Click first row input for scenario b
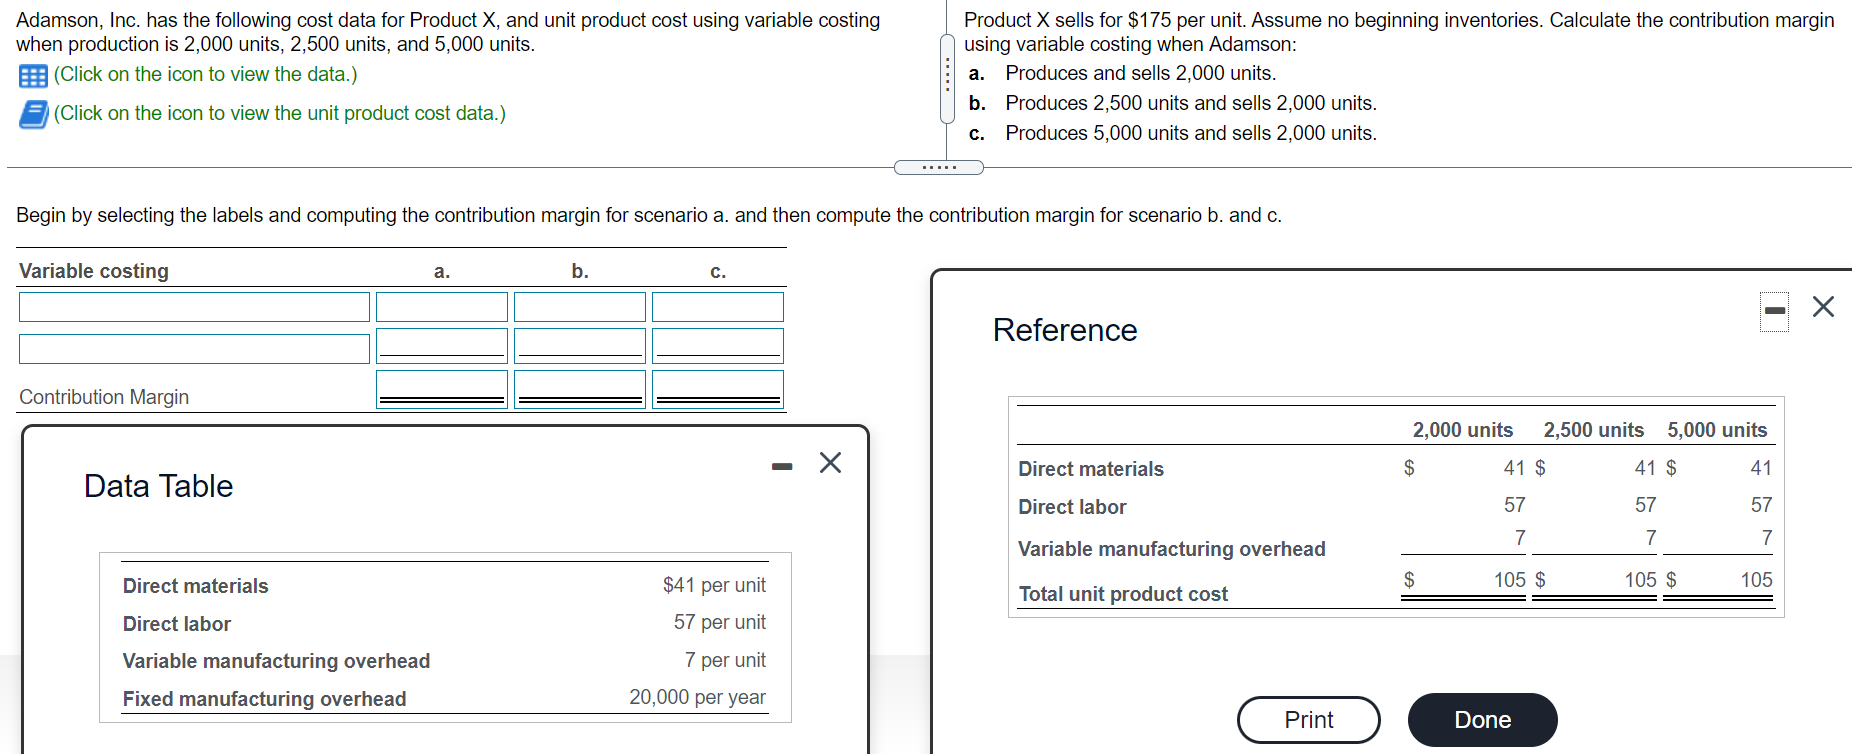 [579, 307]
